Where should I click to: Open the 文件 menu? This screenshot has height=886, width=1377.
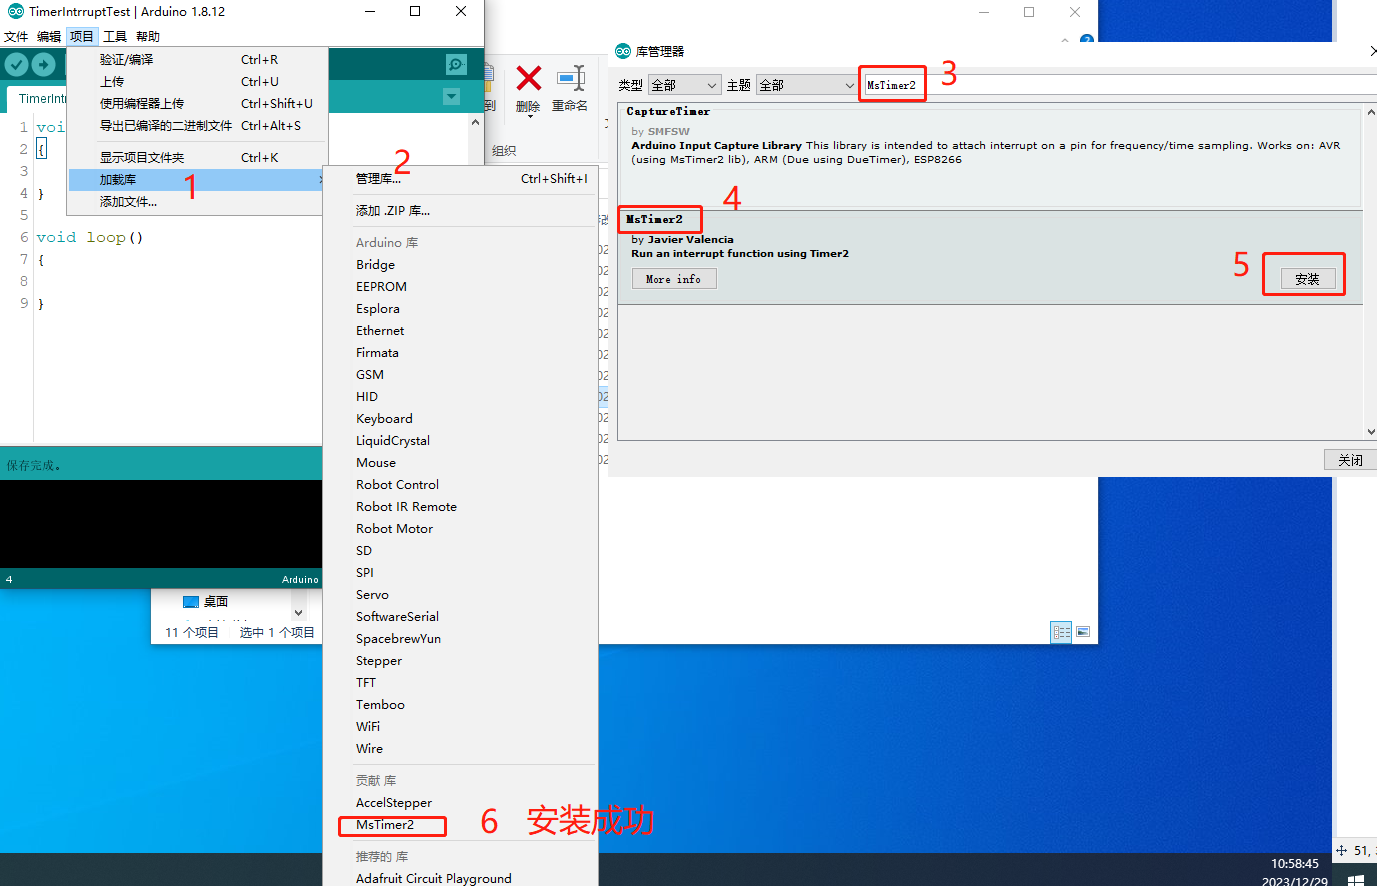[16, 36]
